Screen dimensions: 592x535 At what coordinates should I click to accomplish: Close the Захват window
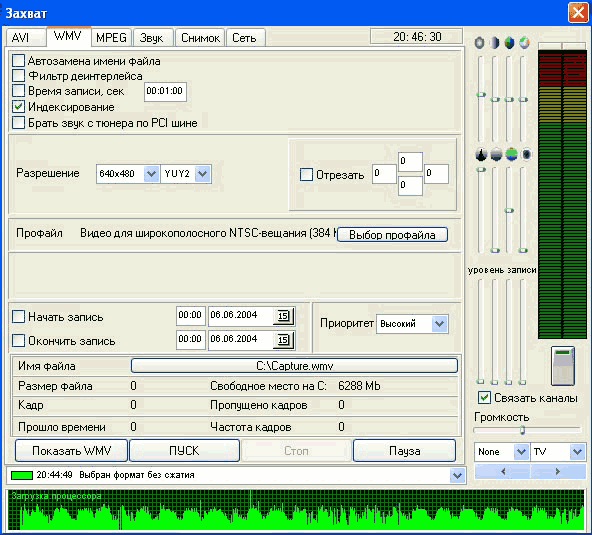click(x=578, y=13)
